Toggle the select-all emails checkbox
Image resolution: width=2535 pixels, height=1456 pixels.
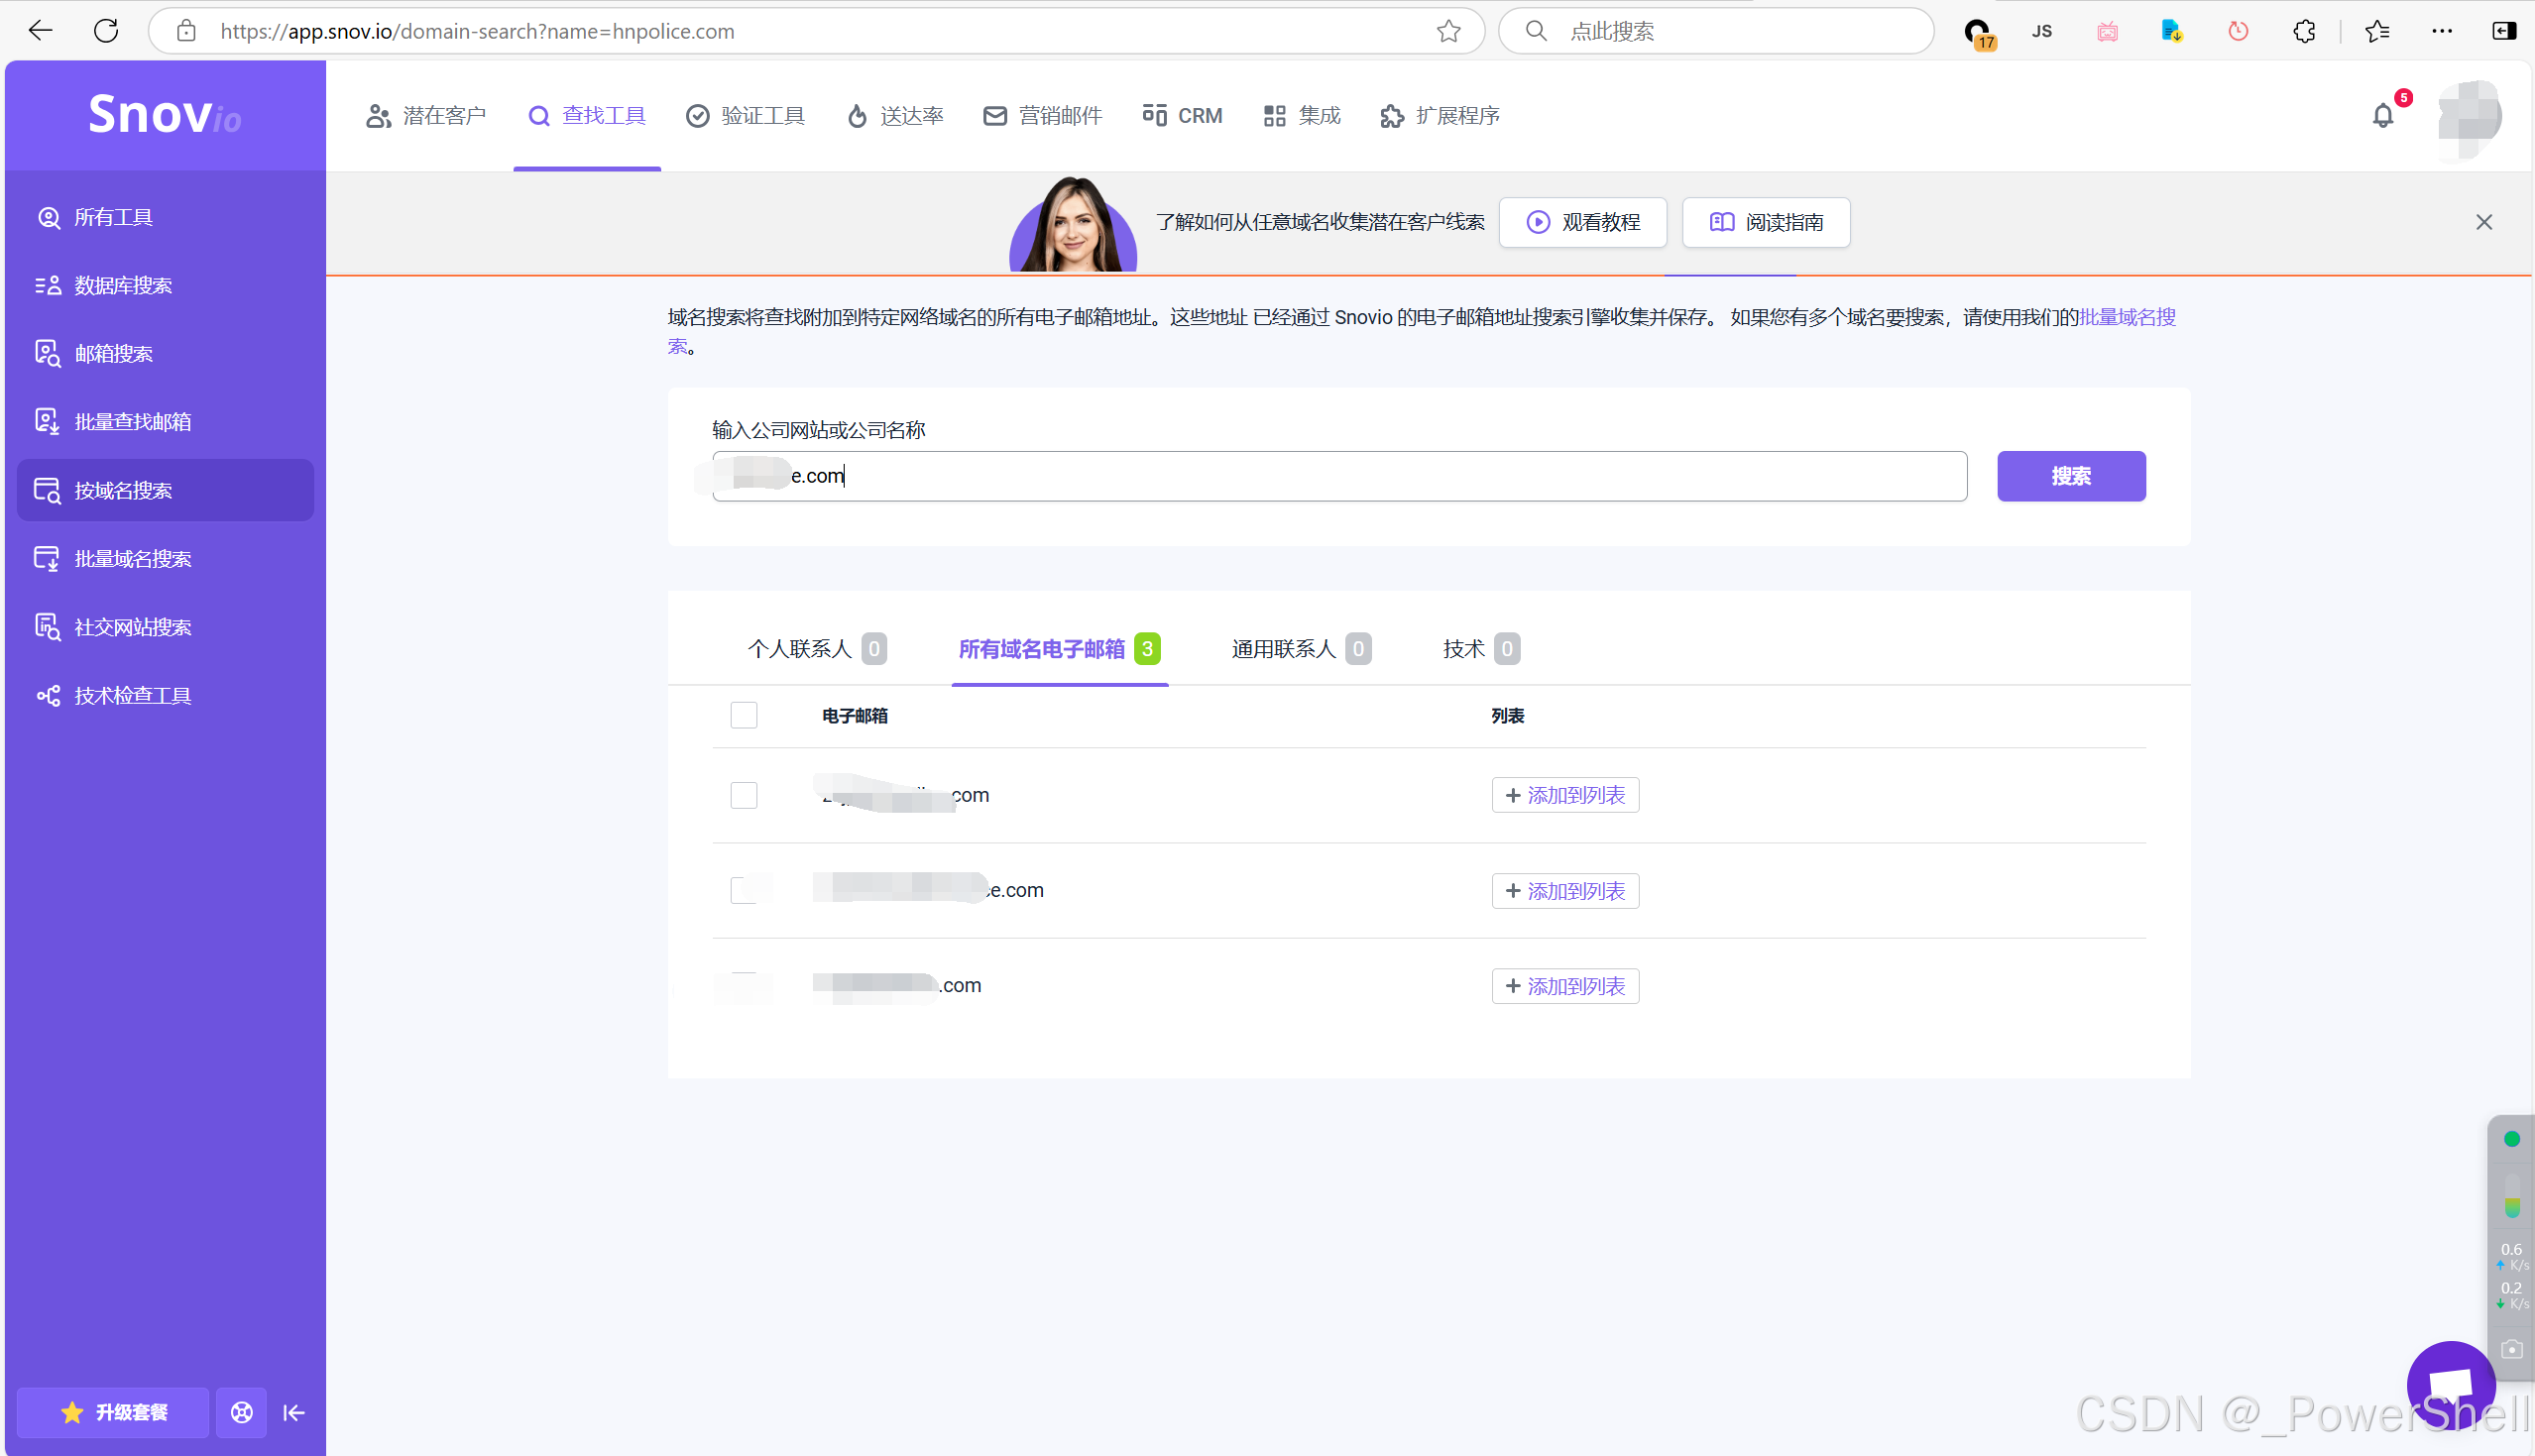[x=743, y=715]
